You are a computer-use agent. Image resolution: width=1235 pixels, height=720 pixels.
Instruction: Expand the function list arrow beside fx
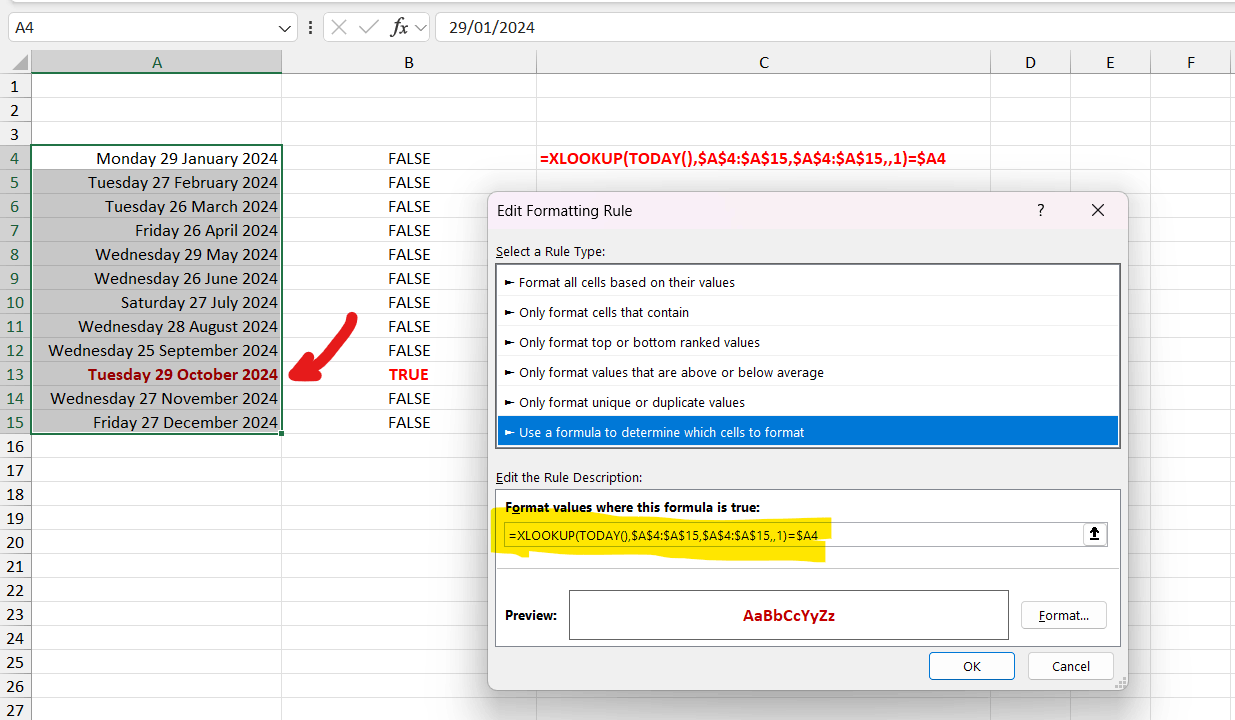420,28
